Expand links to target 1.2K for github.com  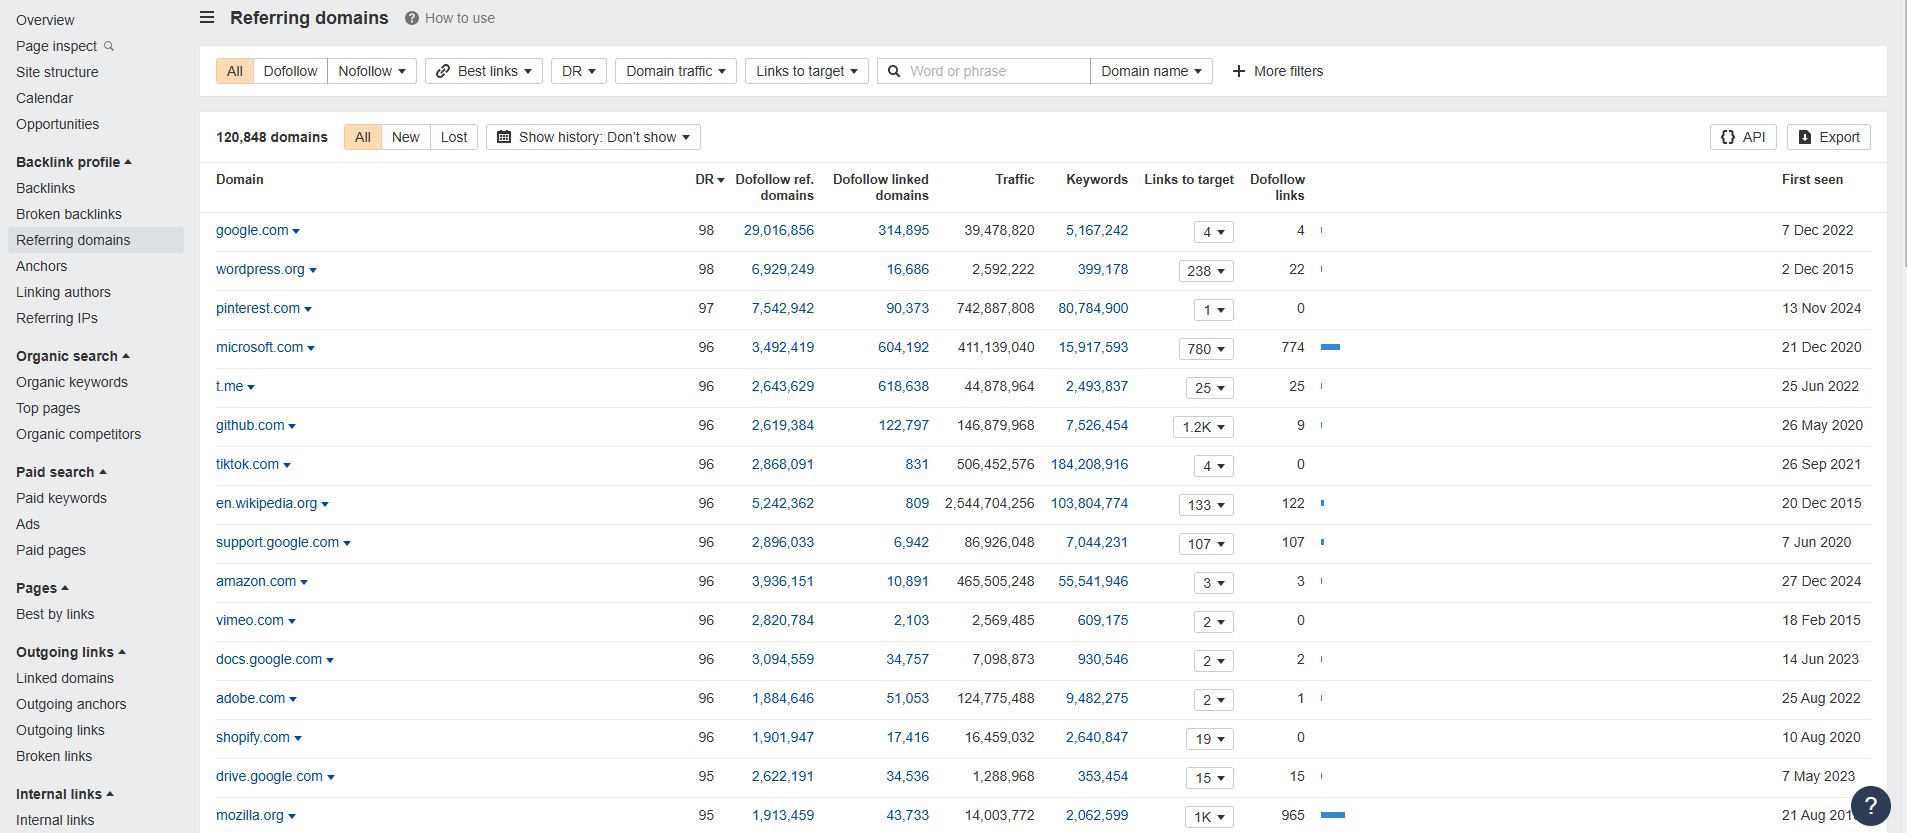(x=1203, y=427)
